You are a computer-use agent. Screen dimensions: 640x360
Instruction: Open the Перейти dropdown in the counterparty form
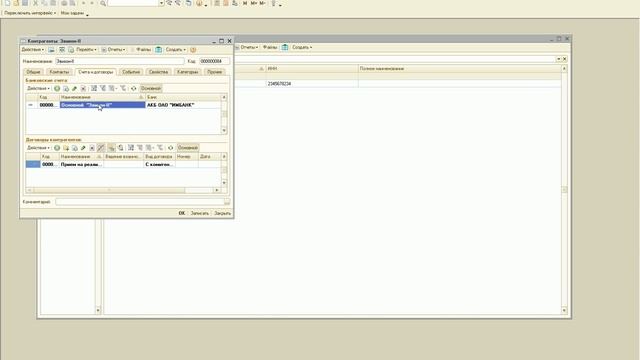86,49
